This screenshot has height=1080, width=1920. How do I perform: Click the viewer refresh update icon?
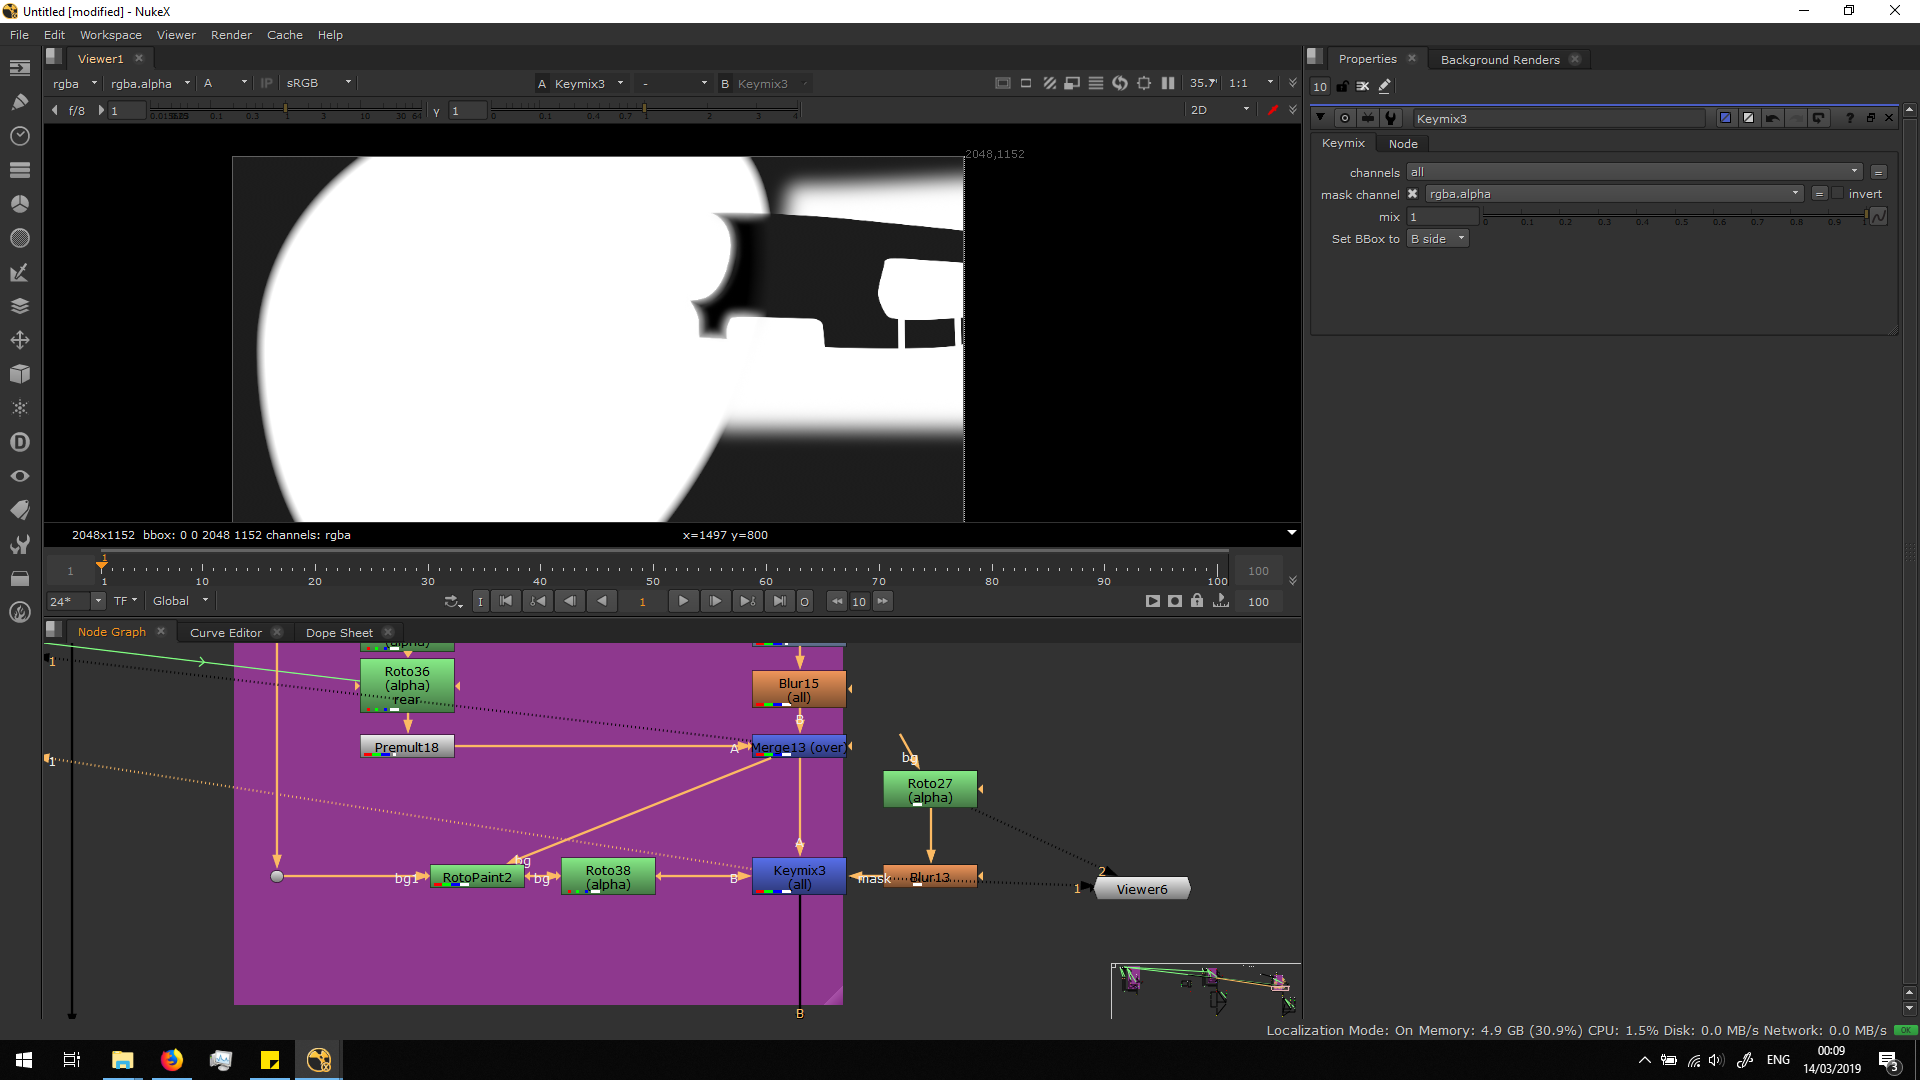click(1120, 84)
